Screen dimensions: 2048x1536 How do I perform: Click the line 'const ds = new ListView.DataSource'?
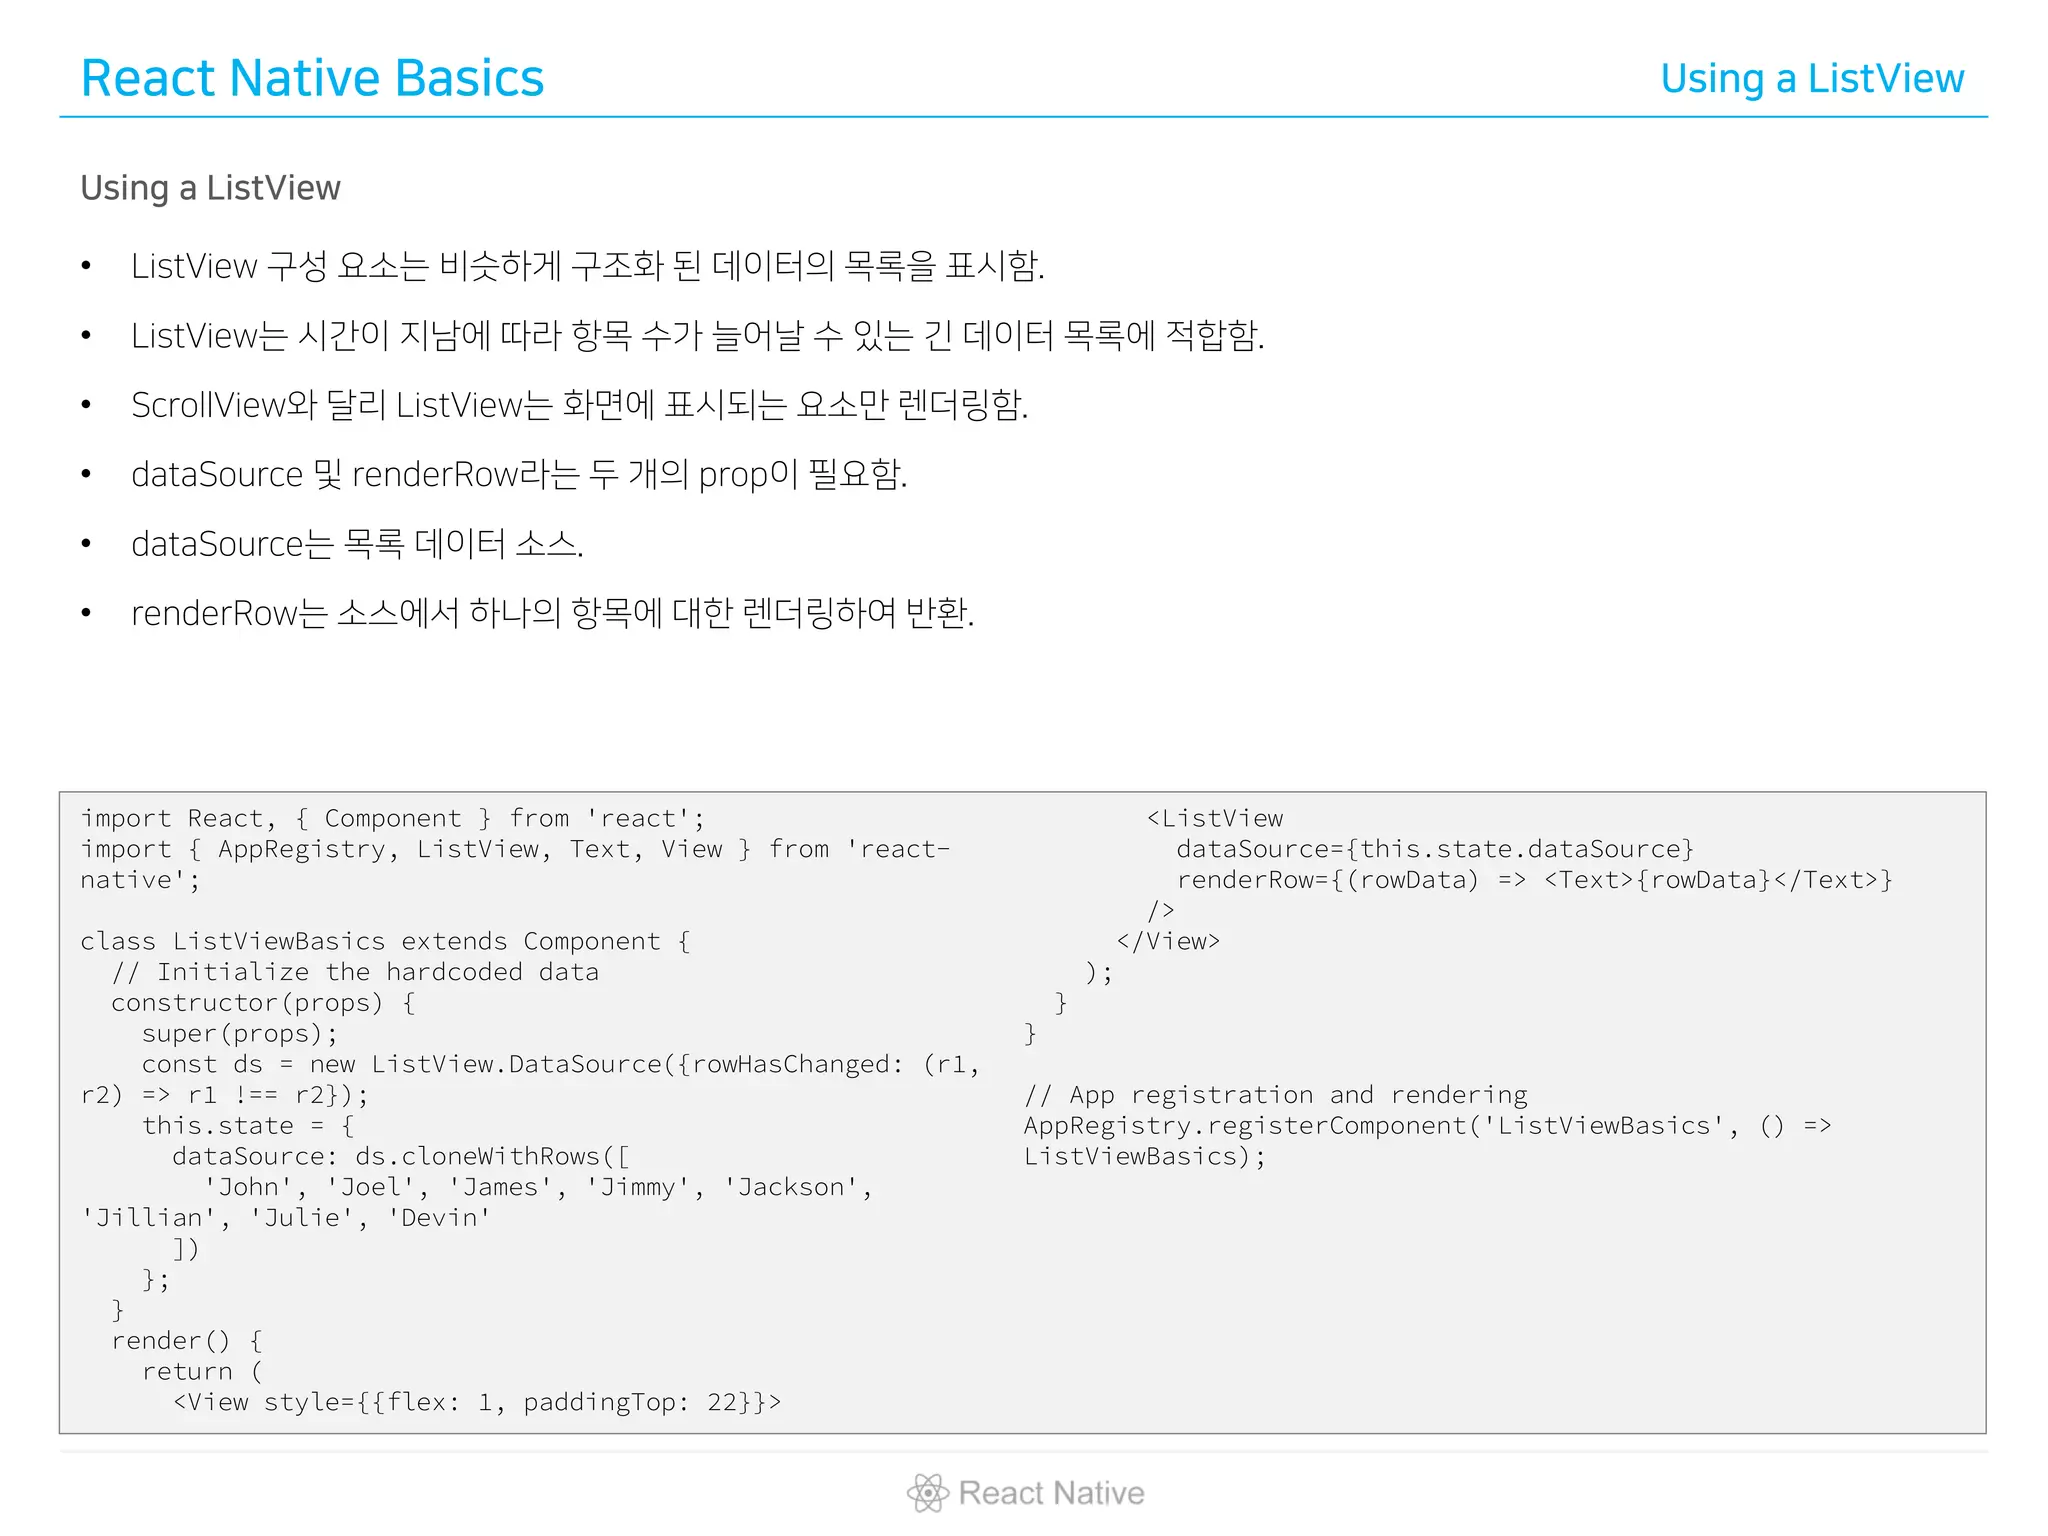point(561,1064)
